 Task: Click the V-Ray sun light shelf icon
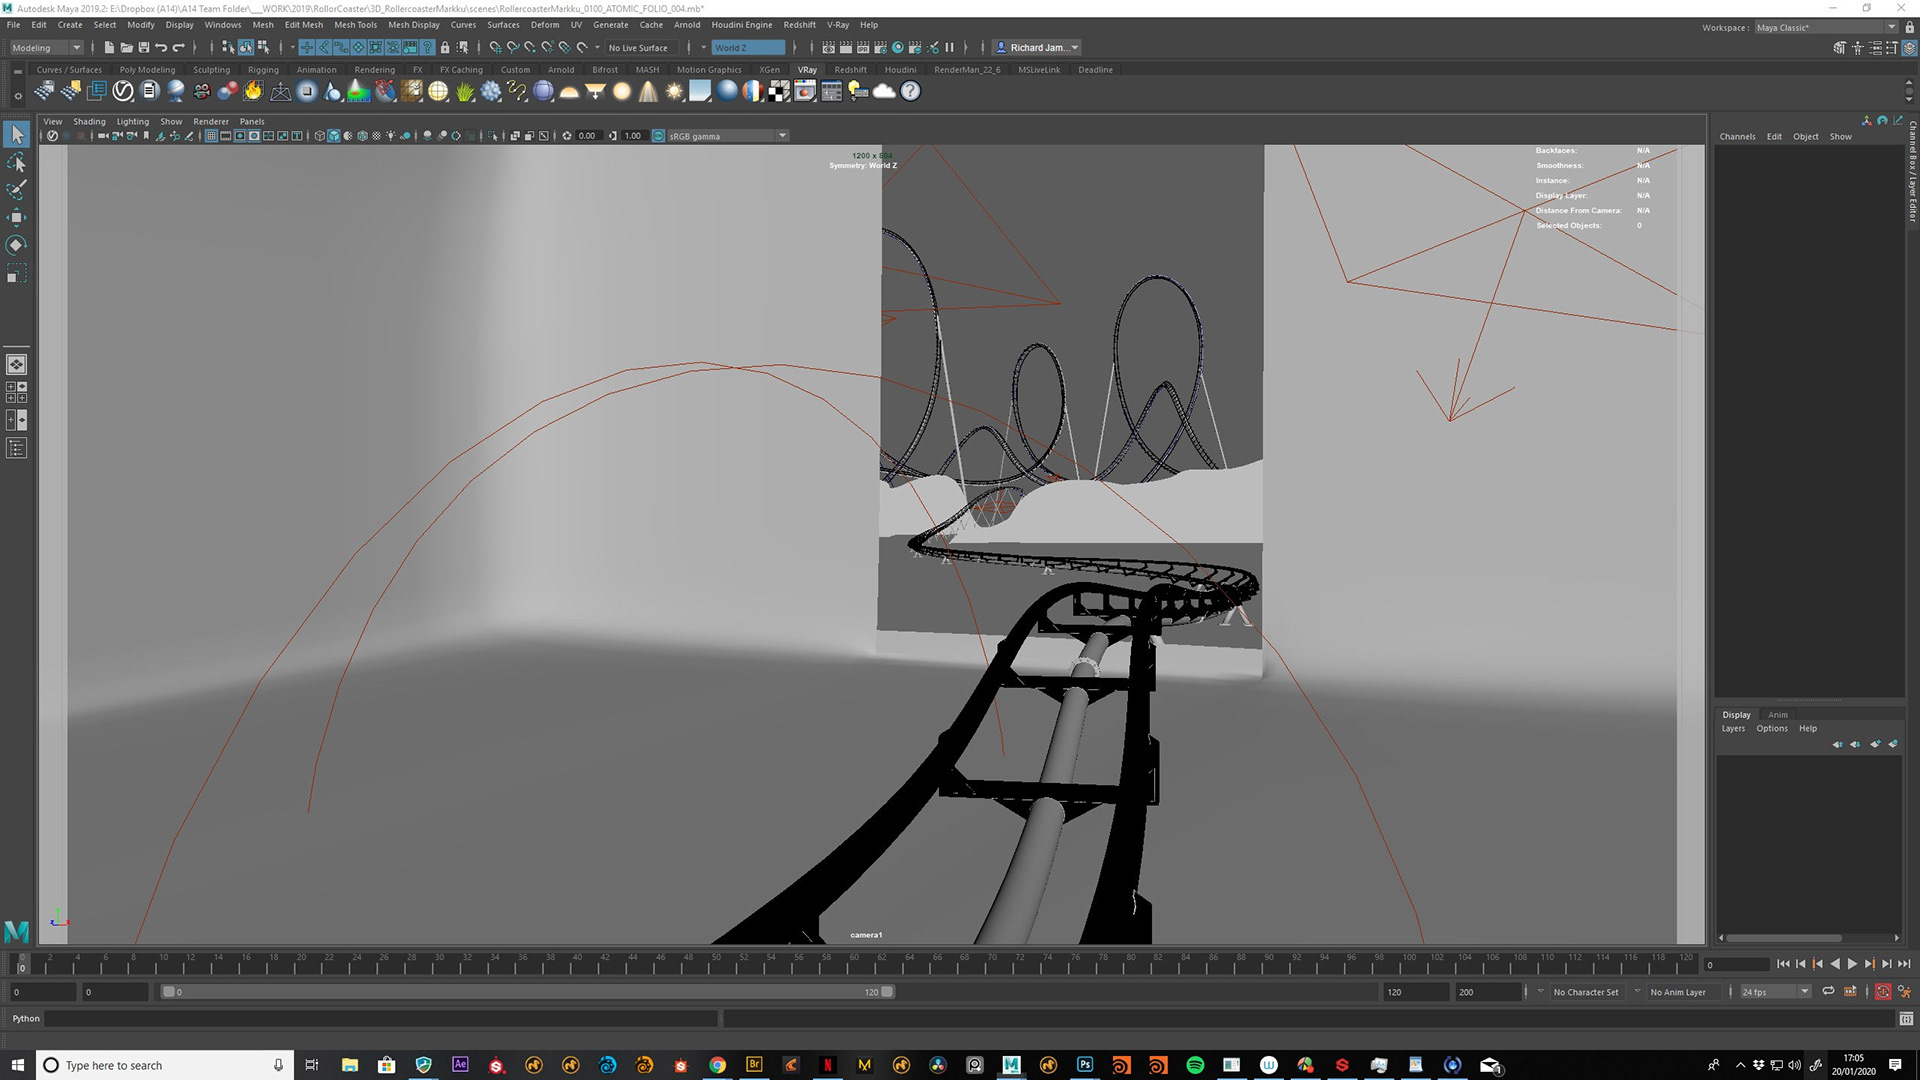point(675,91)
